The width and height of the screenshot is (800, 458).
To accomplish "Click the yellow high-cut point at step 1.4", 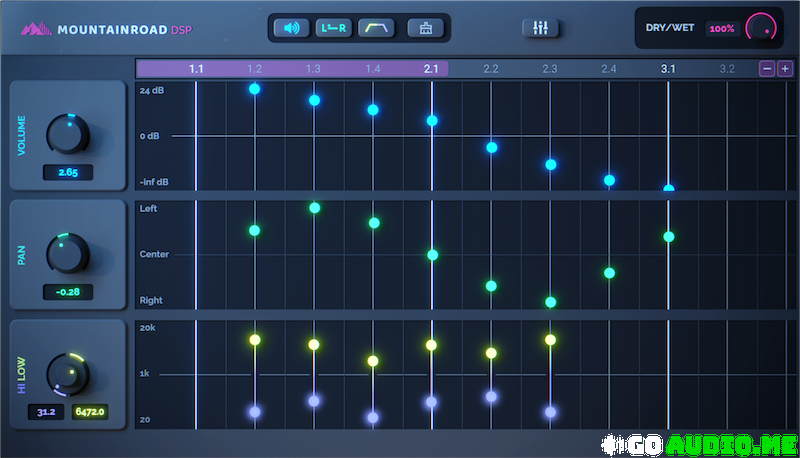I will (373, 361).
